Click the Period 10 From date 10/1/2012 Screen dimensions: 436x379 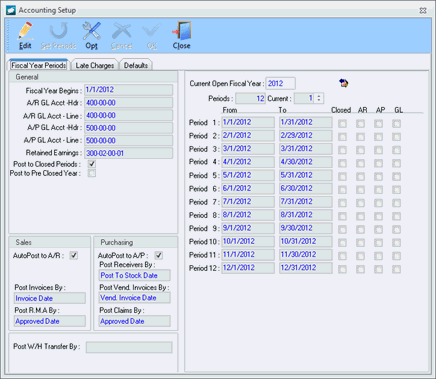[248, 241]
